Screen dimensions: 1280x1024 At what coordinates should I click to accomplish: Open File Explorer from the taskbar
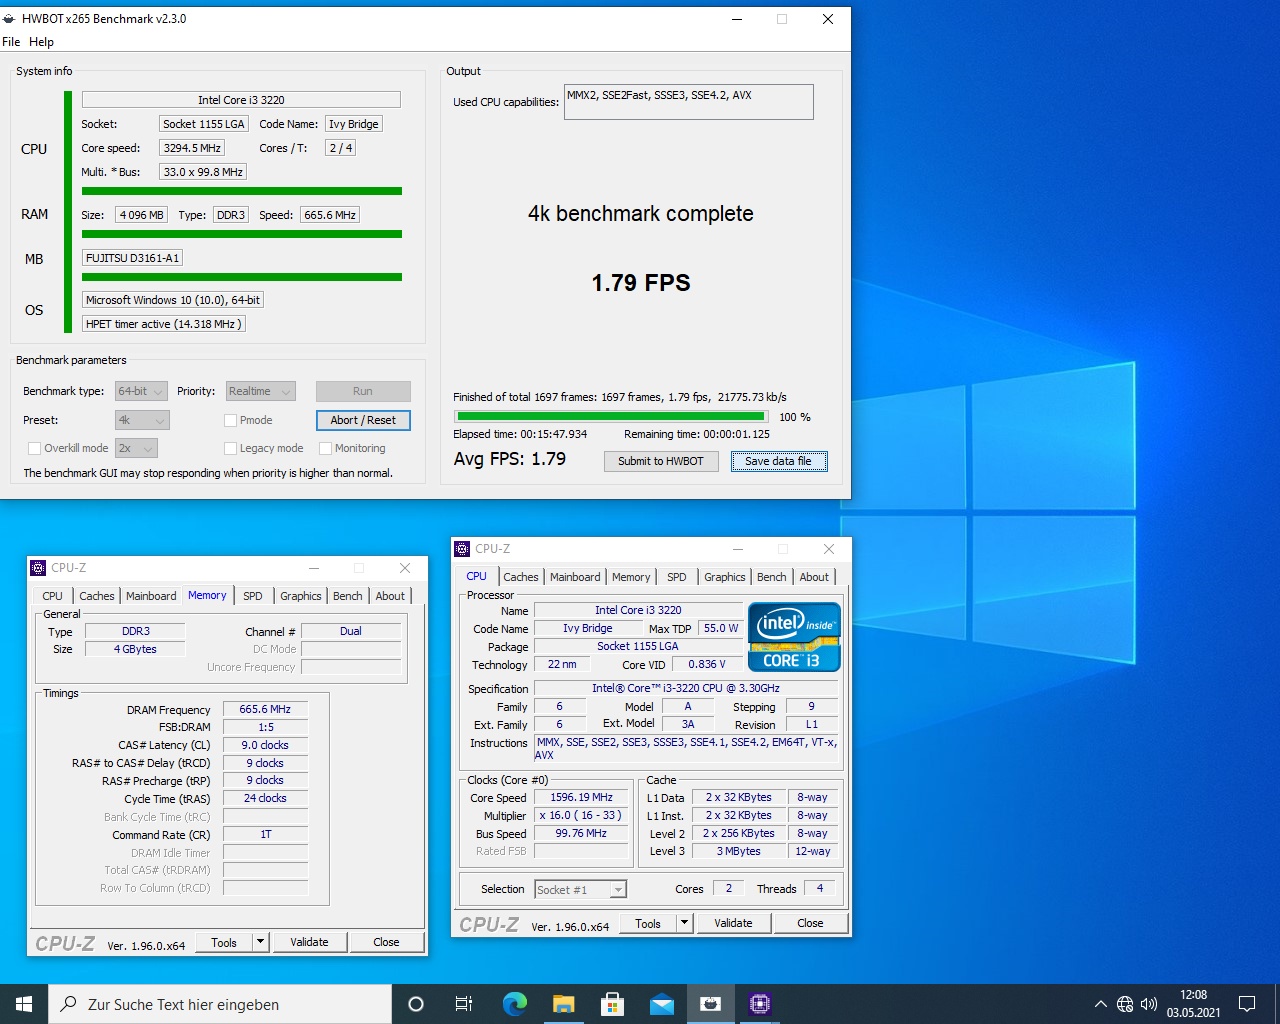click(x=563, y=1004)
